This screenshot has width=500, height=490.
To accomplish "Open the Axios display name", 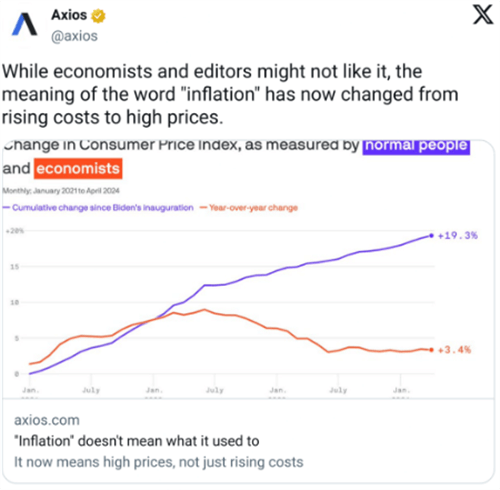I will click(x=69, y=15).
